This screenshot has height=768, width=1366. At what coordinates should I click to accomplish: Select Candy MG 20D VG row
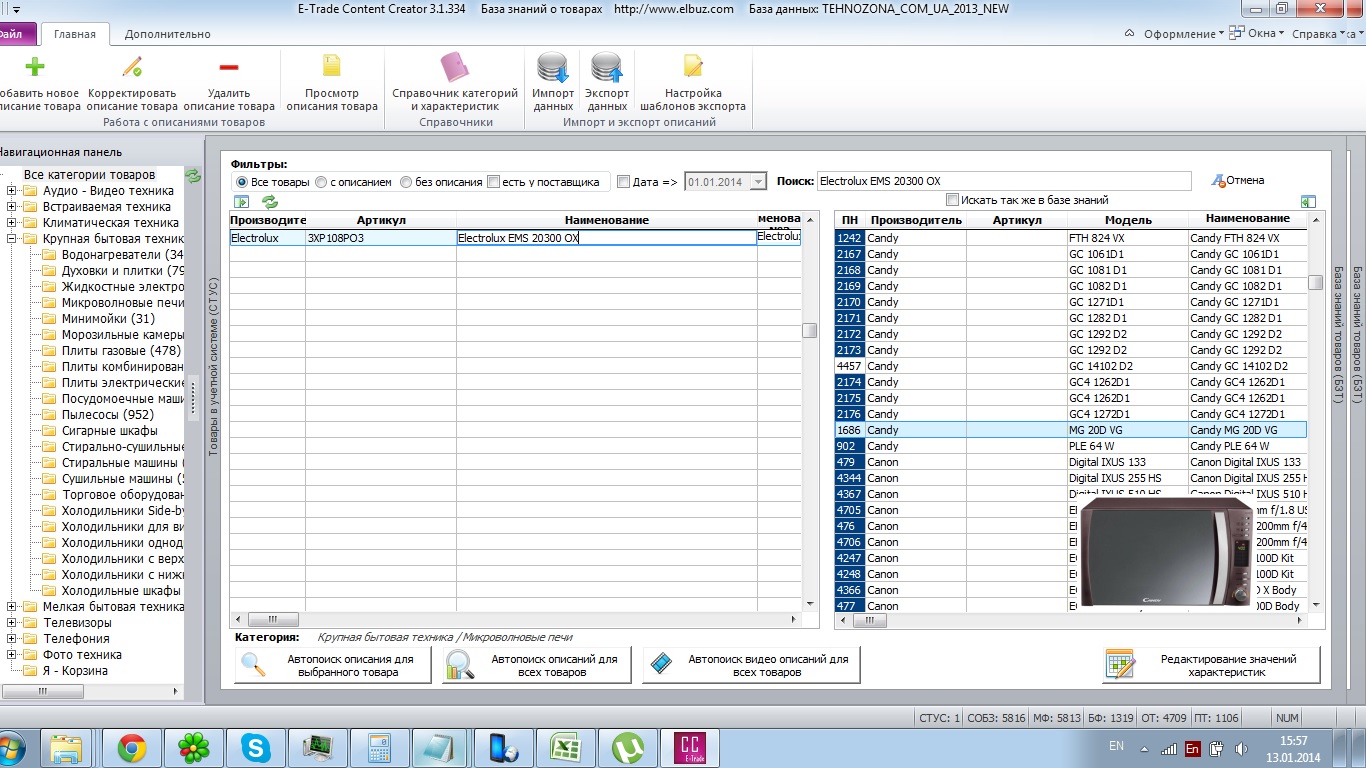(1071, 430)
